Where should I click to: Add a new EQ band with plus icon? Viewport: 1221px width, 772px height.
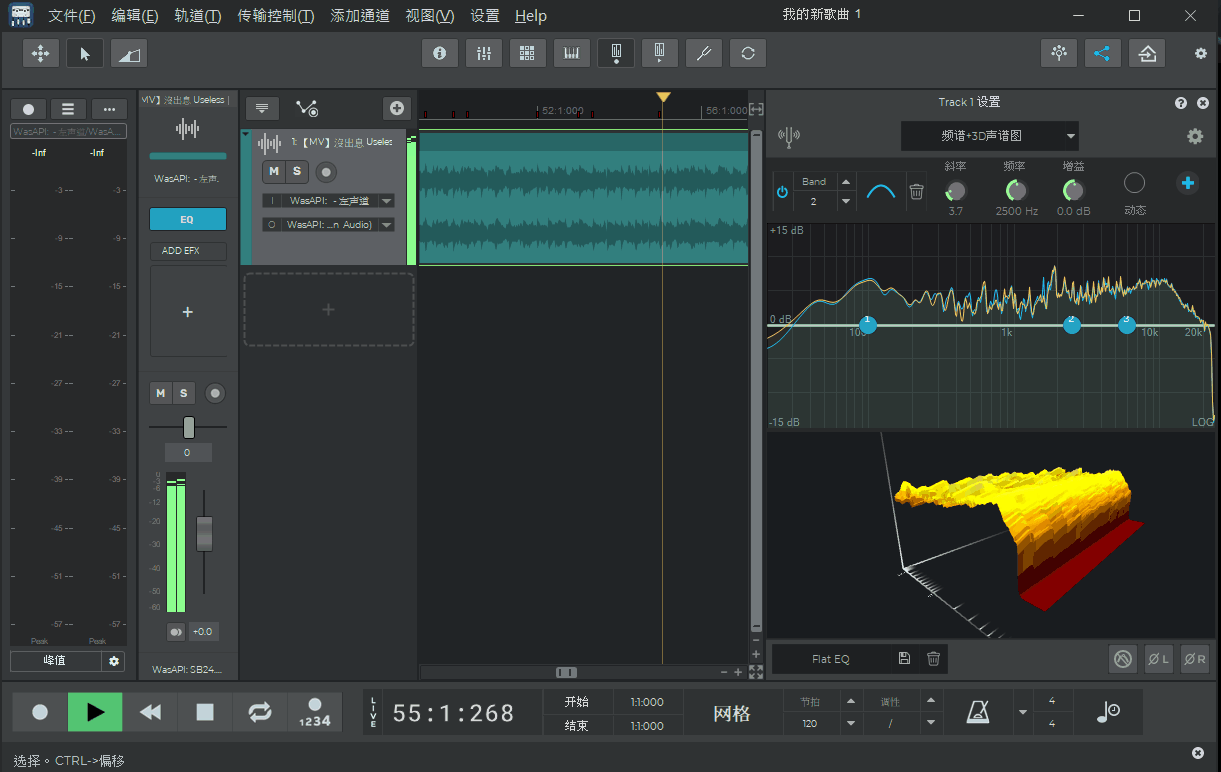[1187, 183]
